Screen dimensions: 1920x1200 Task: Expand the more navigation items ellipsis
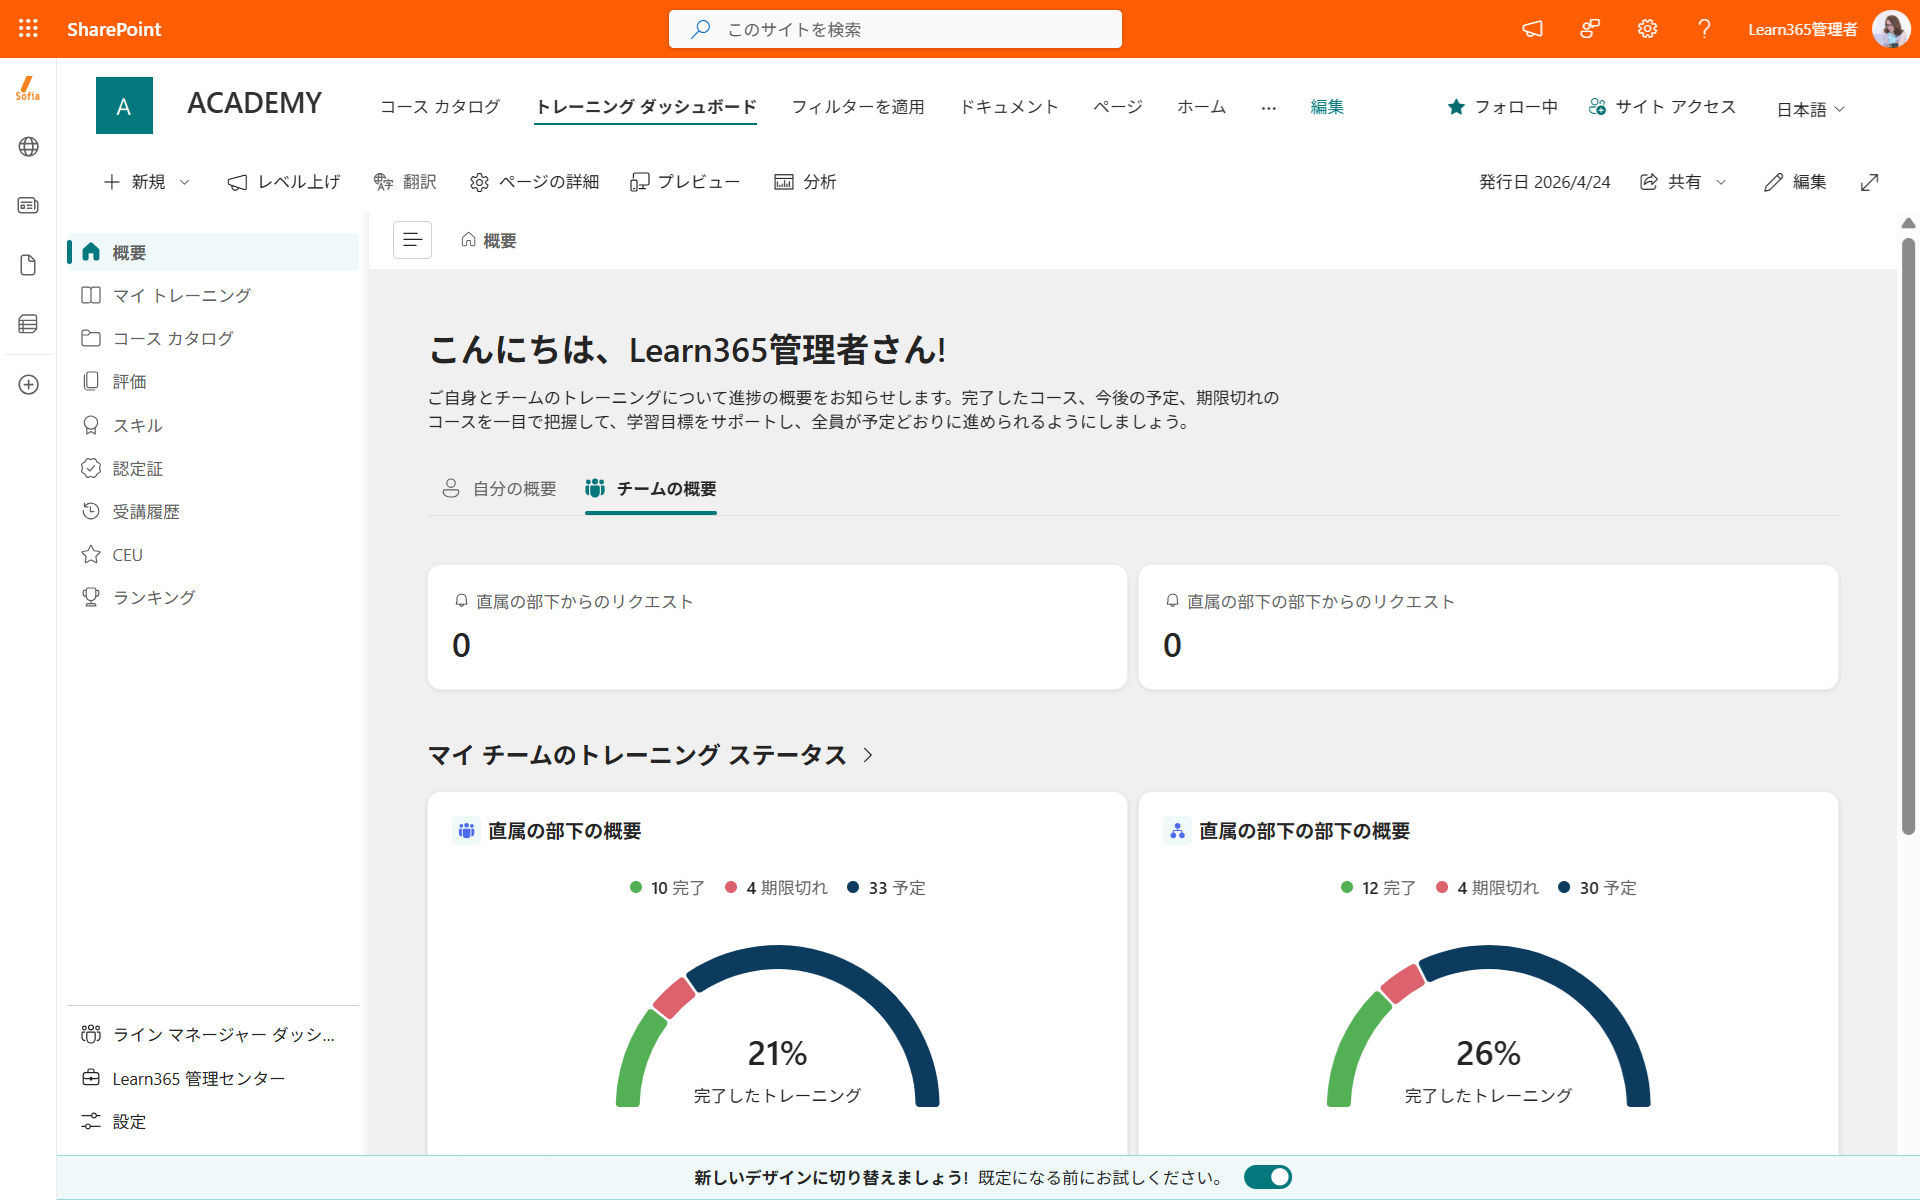1268,107
